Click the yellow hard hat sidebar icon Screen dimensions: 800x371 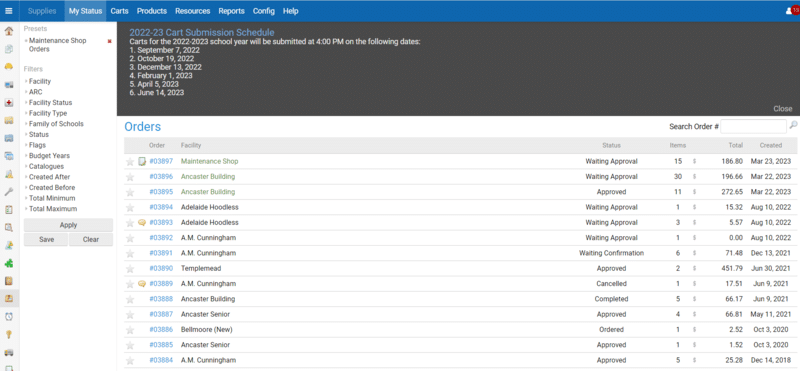tap(9, 67)
